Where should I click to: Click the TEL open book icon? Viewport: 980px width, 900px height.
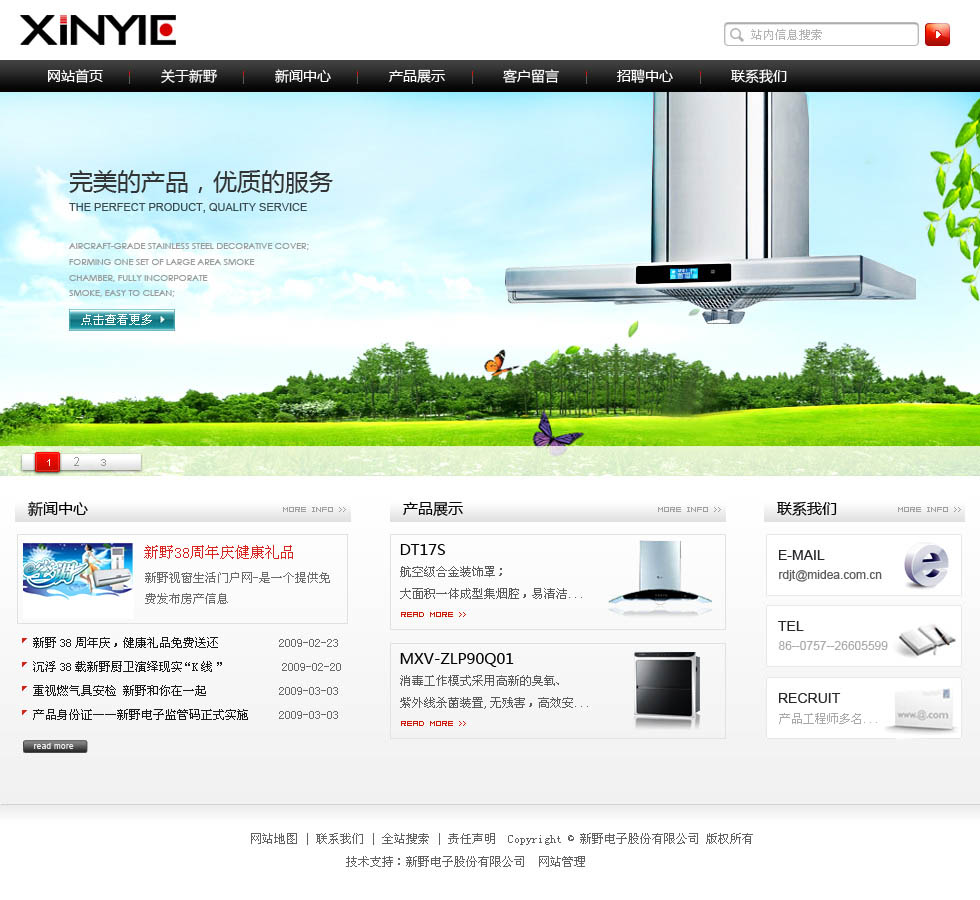924,638
